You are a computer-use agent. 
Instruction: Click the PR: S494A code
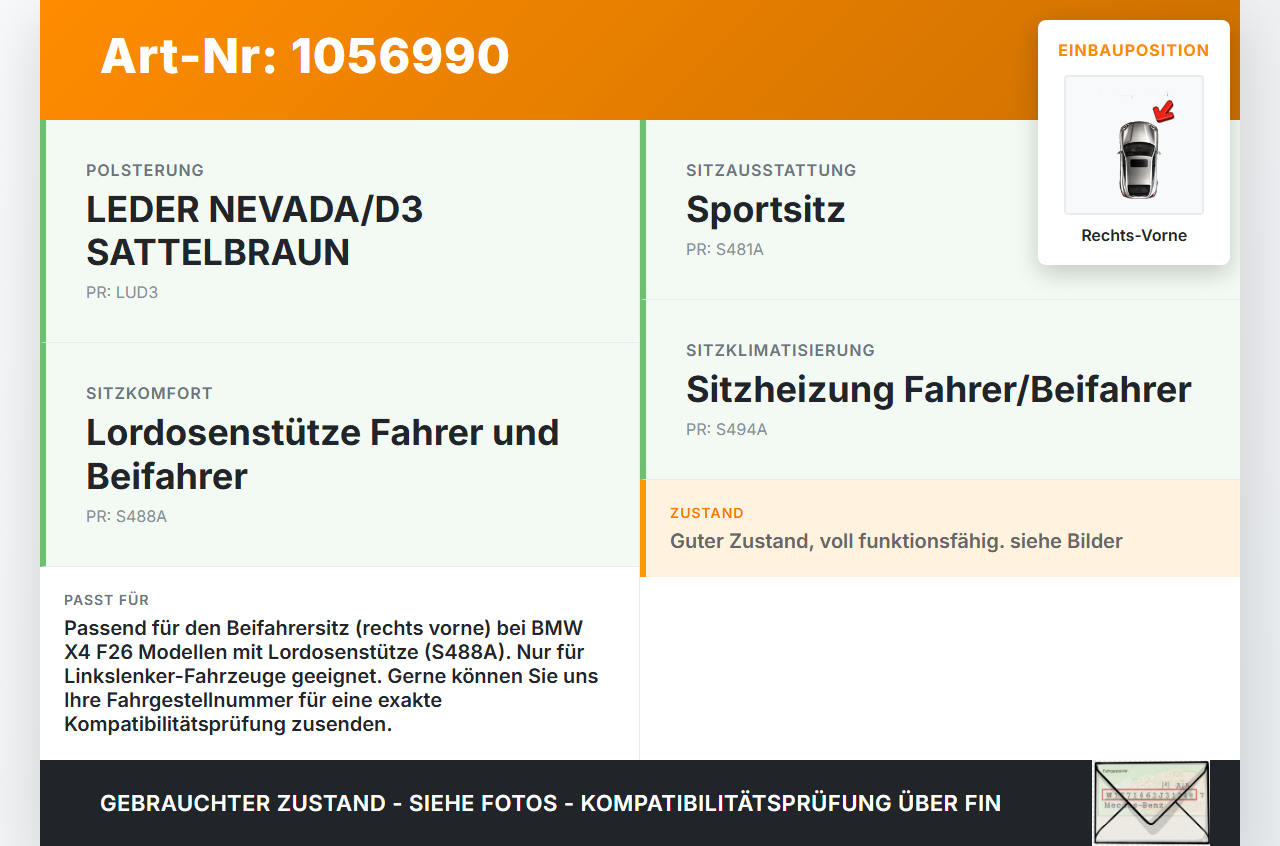click(727, 430)
